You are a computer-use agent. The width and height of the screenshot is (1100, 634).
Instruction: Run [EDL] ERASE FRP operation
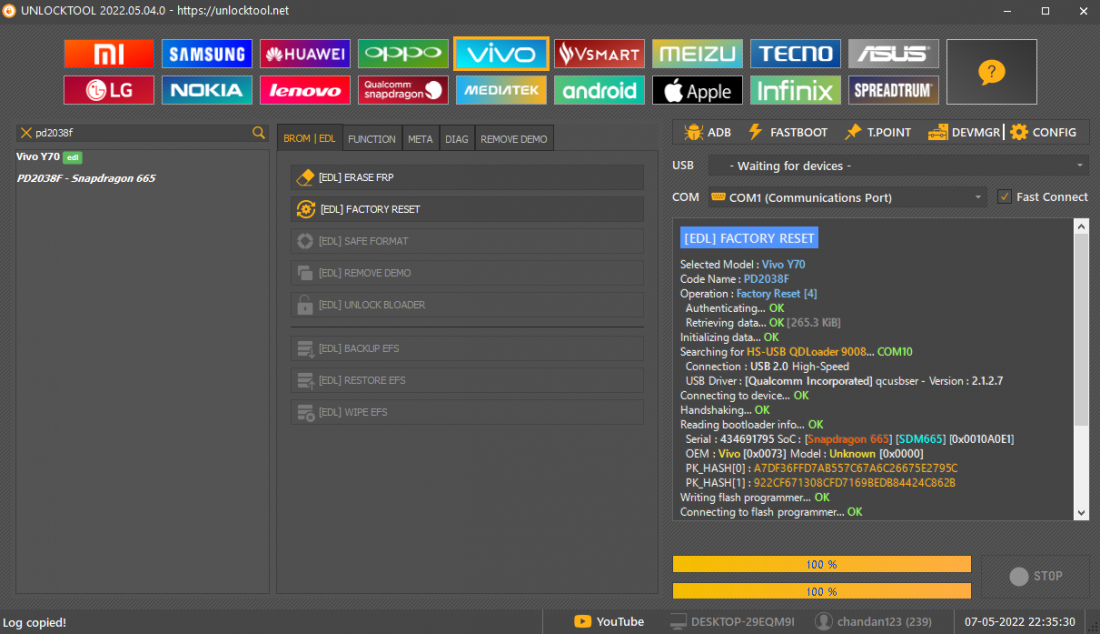coord(467,177)
